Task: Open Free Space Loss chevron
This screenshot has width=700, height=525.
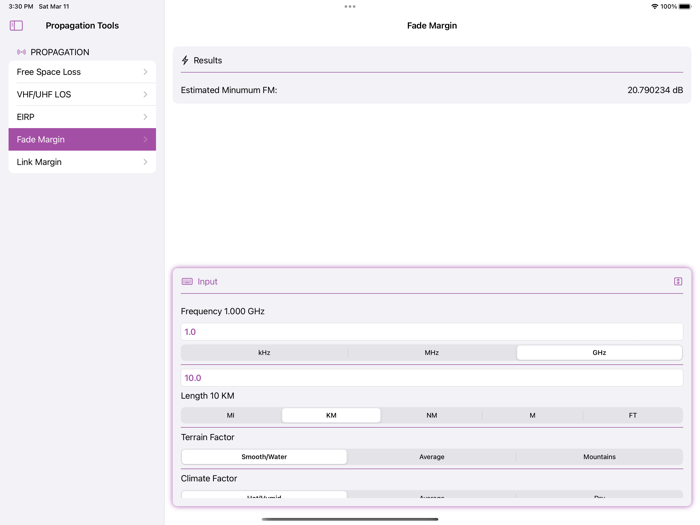Action: coord(145,72)
